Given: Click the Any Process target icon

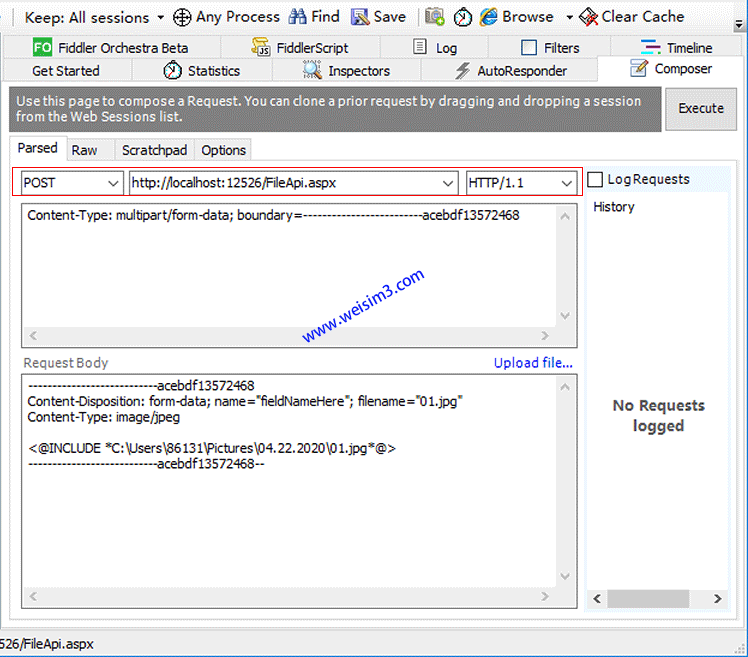Looking at the screenshot, I should 182,18.
